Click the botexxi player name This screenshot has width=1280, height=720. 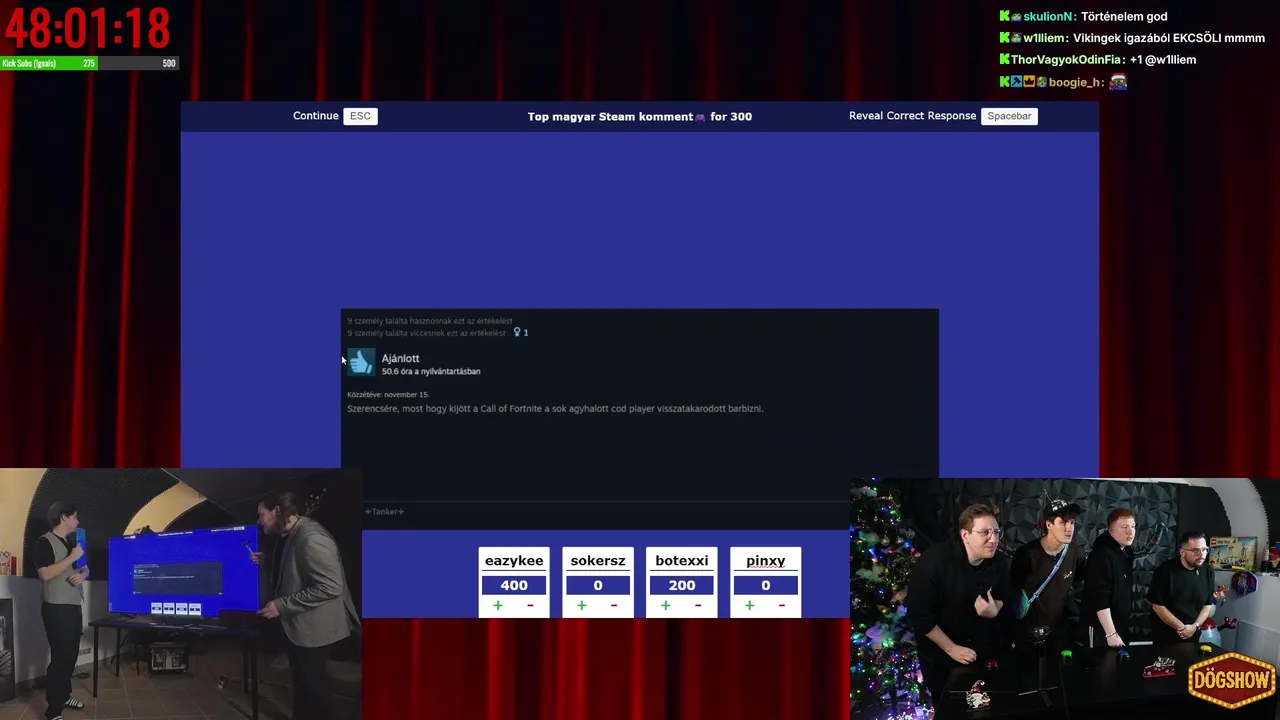[x=682, y=561]
